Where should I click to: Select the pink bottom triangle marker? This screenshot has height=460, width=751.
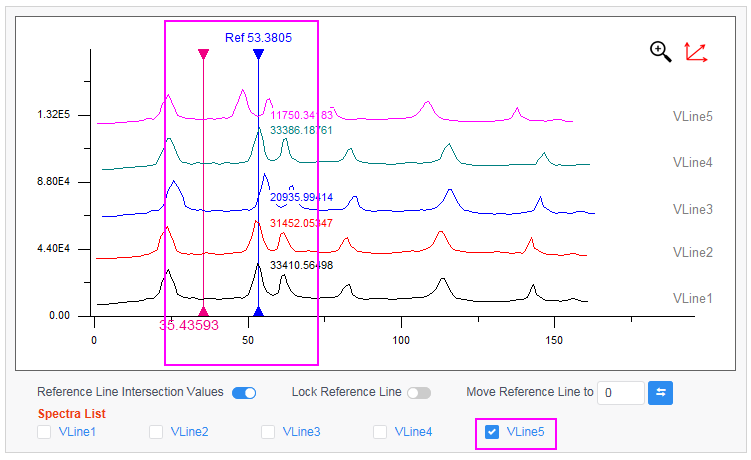203,311
